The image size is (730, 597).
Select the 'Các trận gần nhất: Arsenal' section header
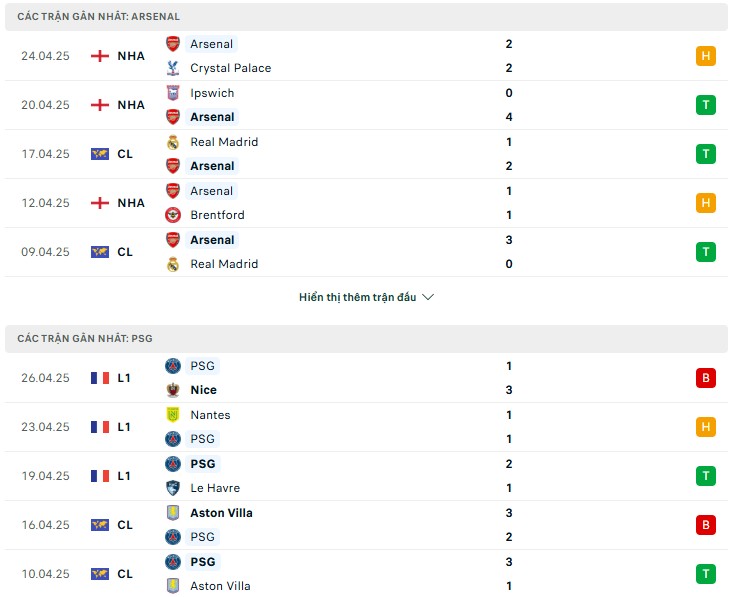[99, 17]
